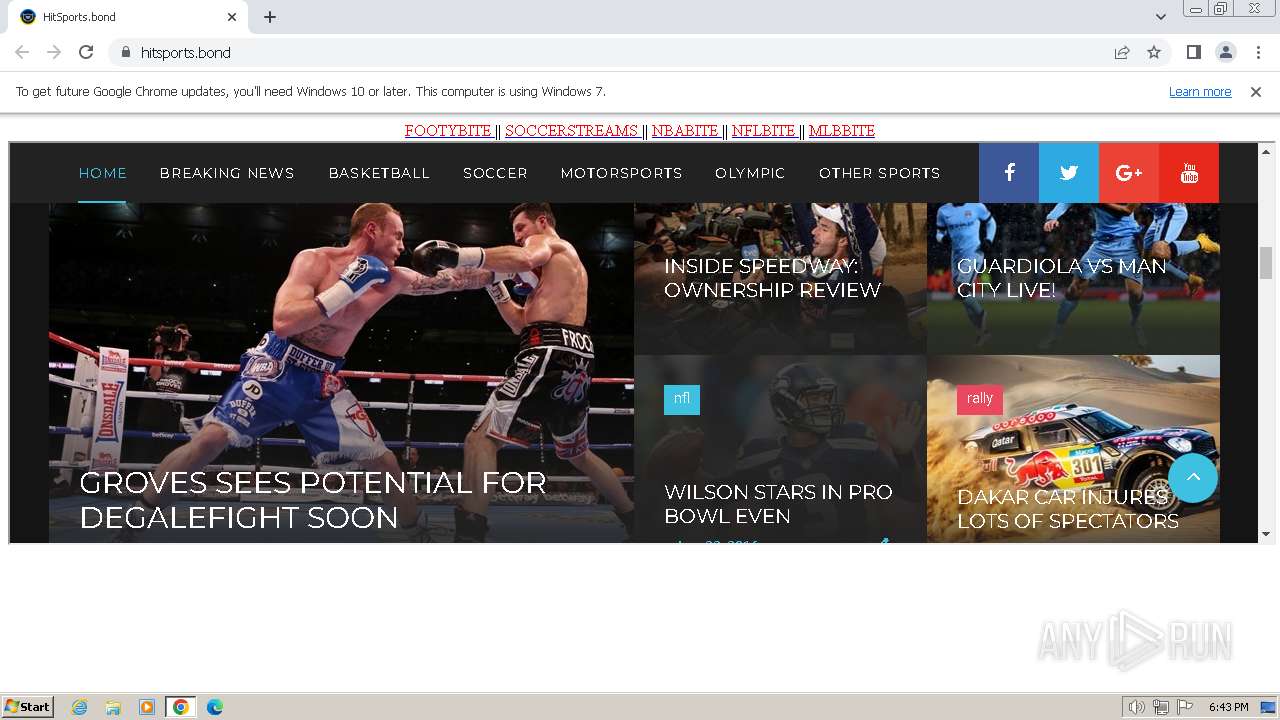Dismiss the Chrome update notification bar
Viewport: 1280px width, 720px height.
point(1256,91)
